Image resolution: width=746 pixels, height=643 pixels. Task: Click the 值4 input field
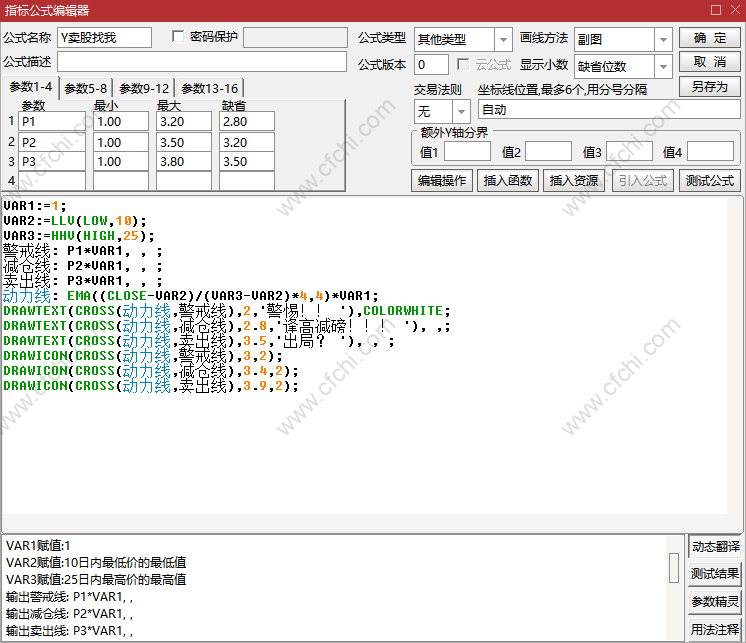(x=710, y=152)
